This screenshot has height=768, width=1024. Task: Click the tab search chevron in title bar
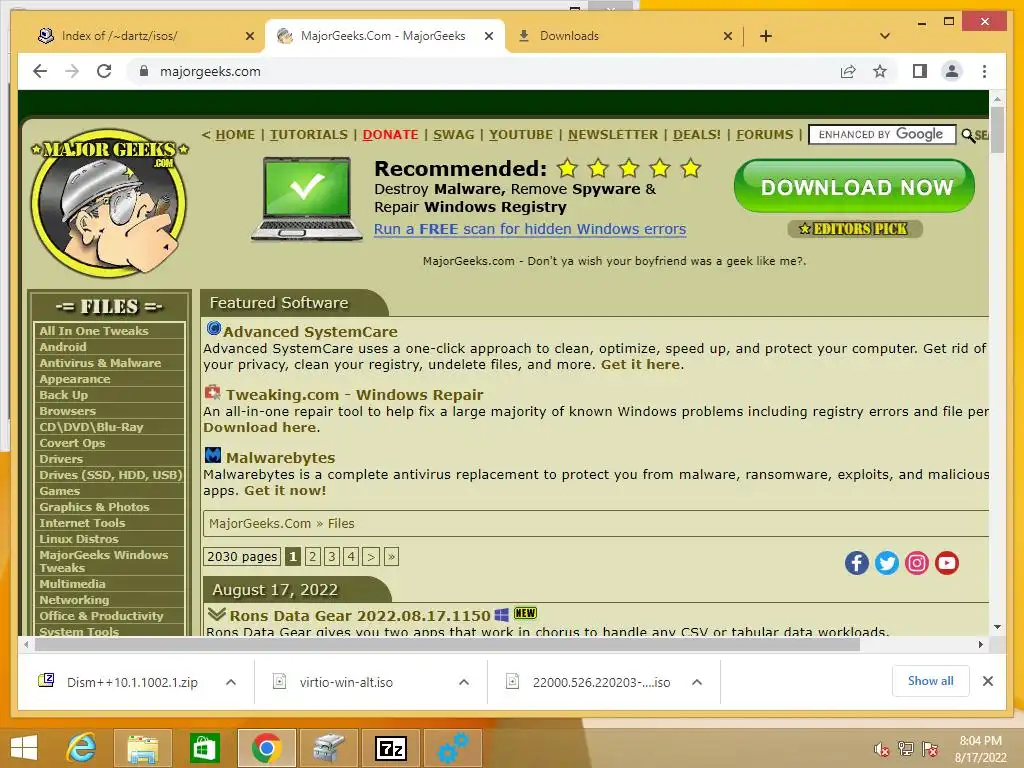tap(884, 36)
